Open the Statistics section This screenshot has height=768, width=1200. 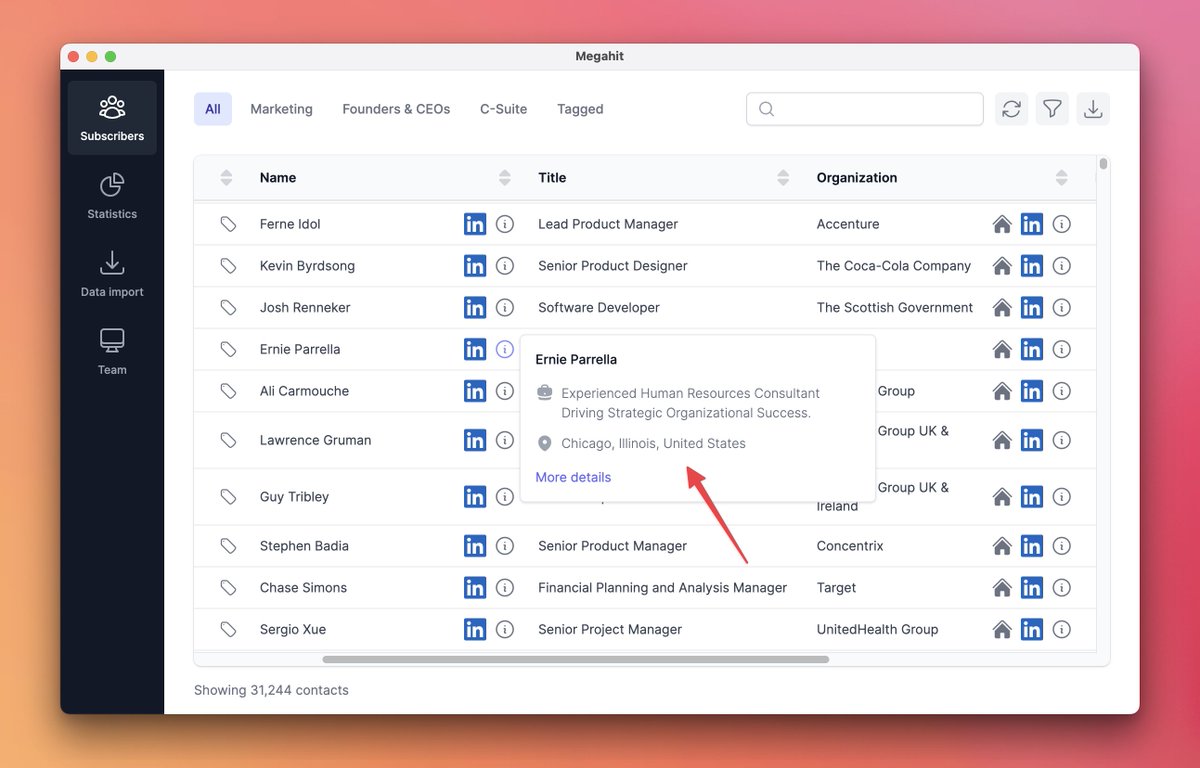coord(112,196)
